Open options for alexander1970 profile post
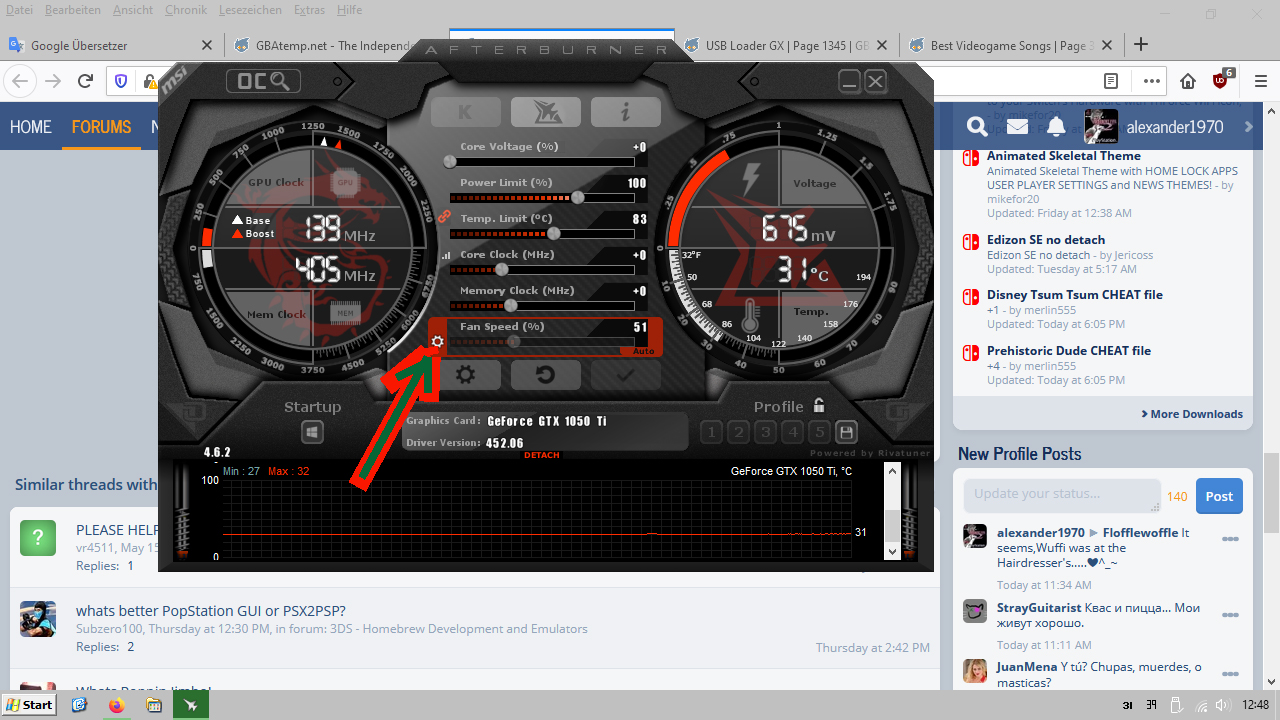Image resolution: width=1280 pixels, height=720 pixels. pyautogui.click(x=1230, y=540)
